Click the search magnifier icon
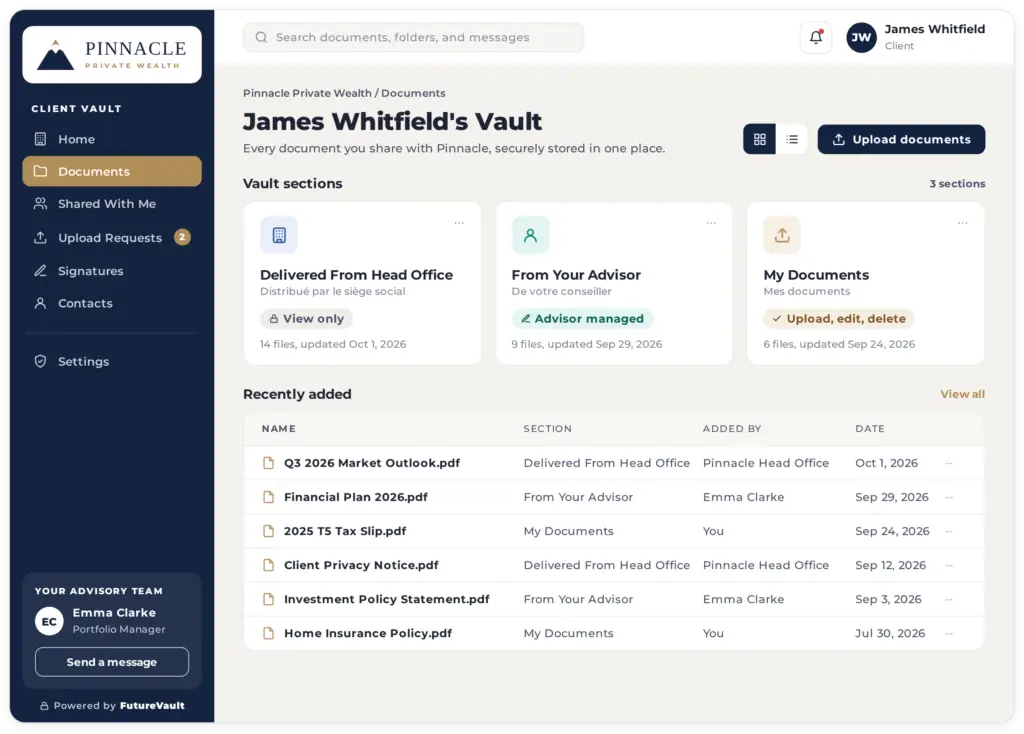This screenshot has height=734, width=1024. coord(261,37)
